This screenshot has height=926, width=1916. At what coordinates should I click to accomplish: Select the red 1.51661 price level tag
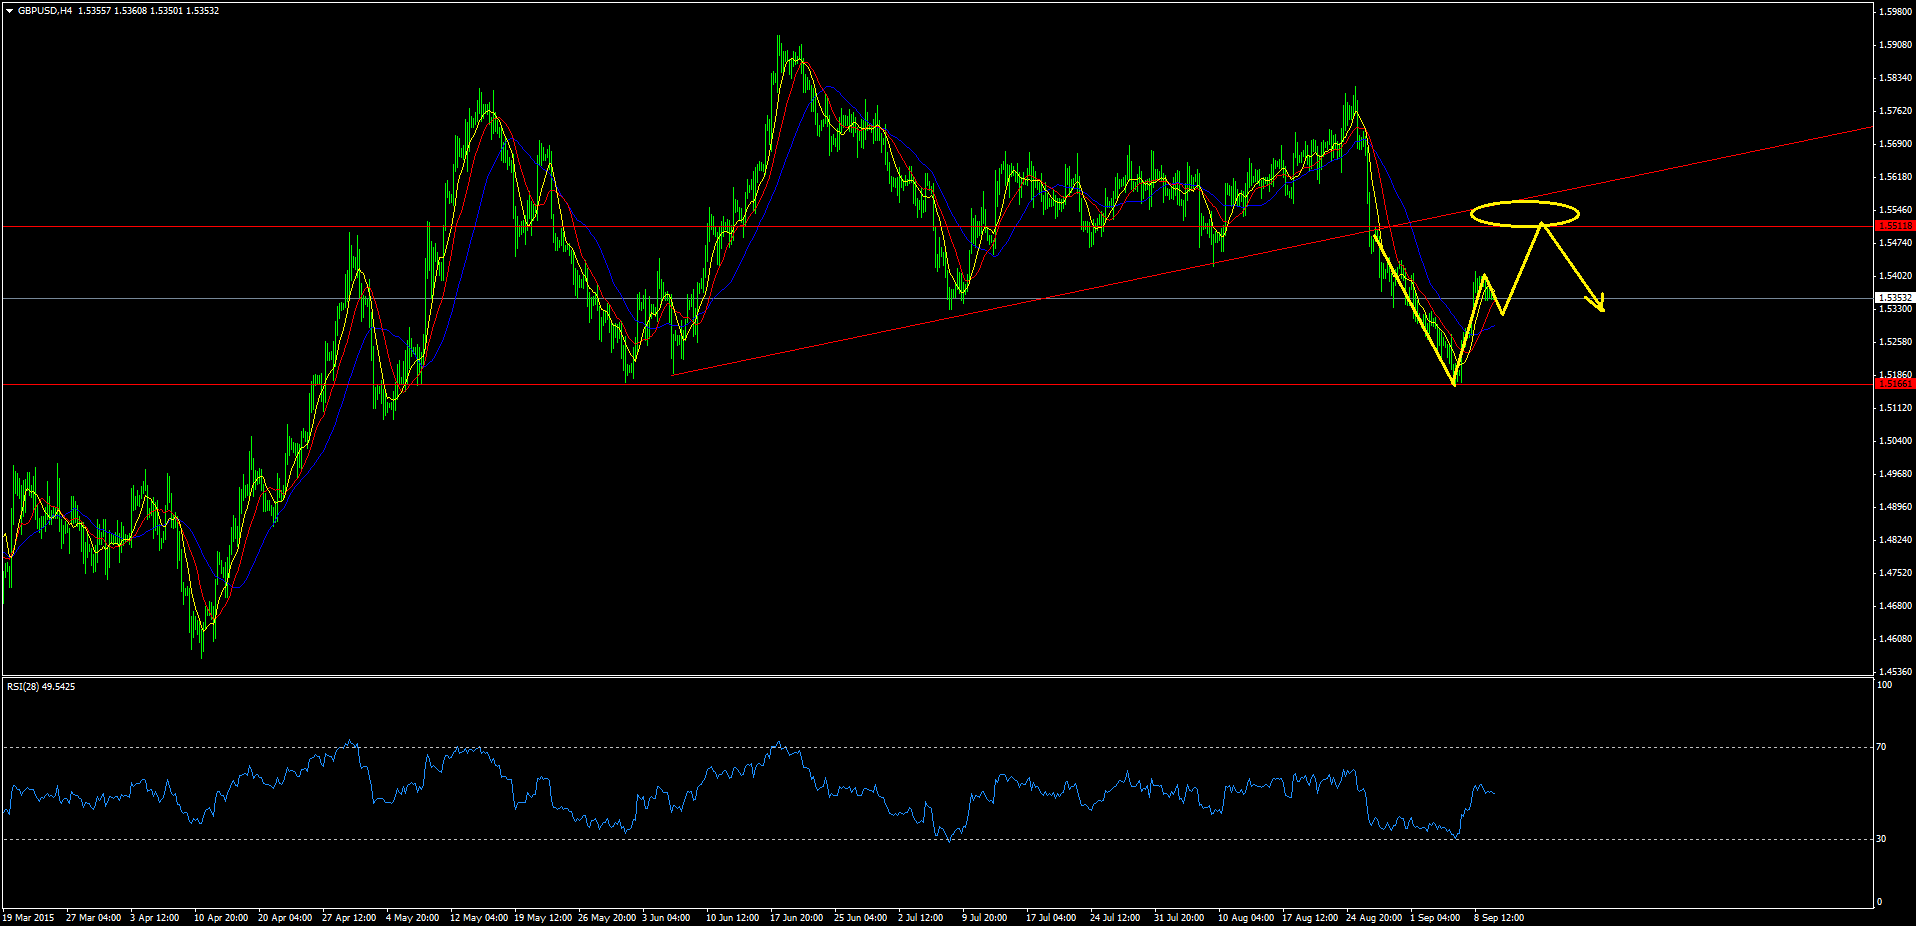click(1895, 384)
